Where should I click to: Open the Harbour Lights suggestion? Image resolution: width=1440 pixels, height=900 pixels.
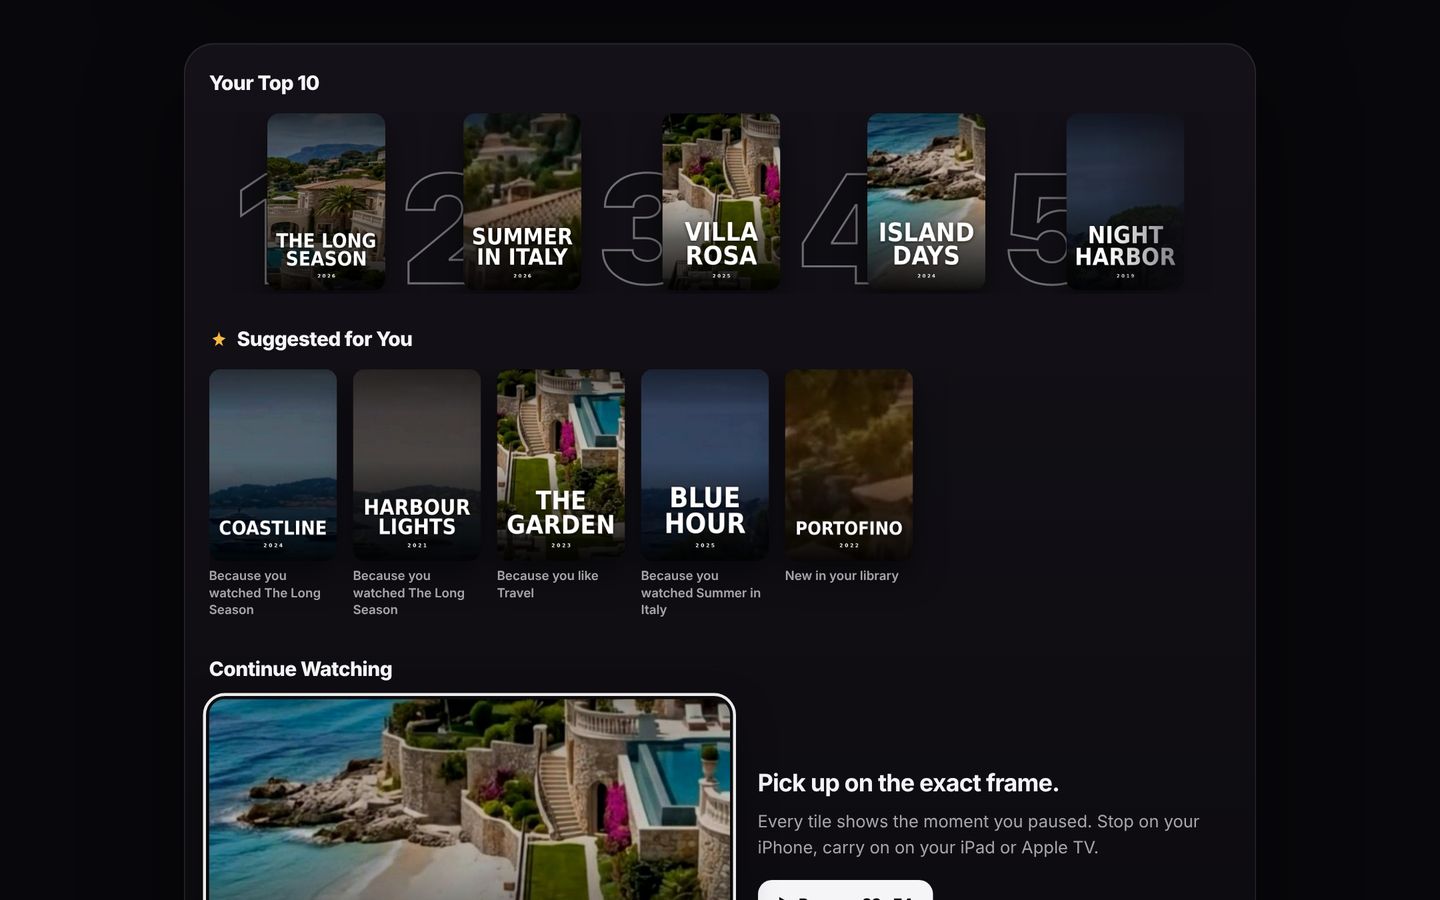click(417, 465)
